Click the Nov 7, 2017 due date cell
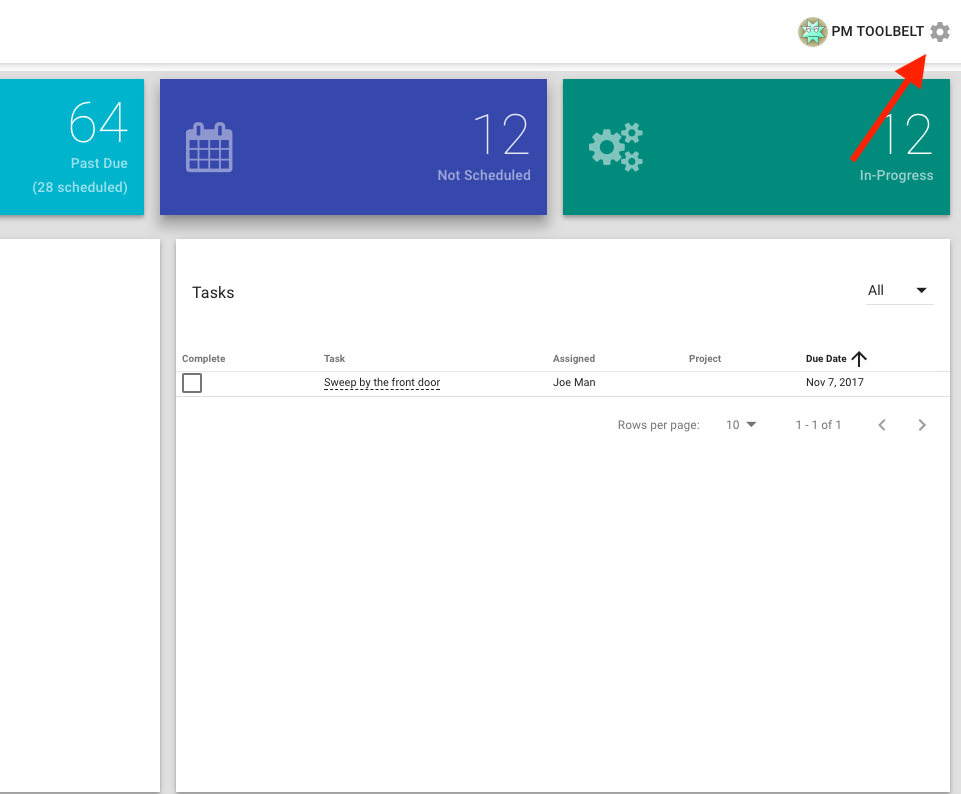Viewport: 961px width, 794px height. tap(835, 382)
